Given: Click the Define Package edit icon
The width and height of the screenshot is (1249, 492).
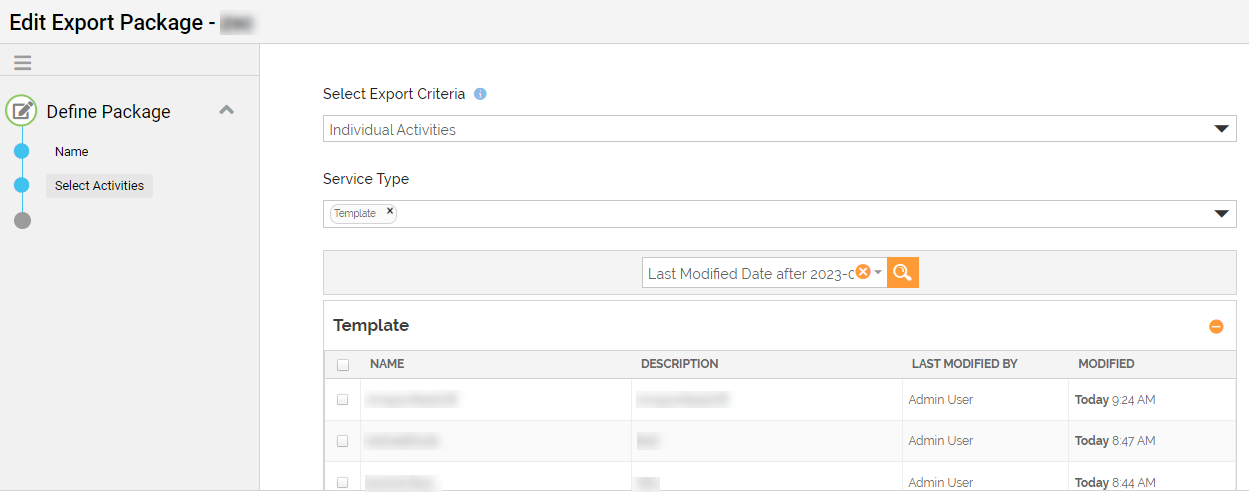Looking at the screenshot, I should point(22,111).
